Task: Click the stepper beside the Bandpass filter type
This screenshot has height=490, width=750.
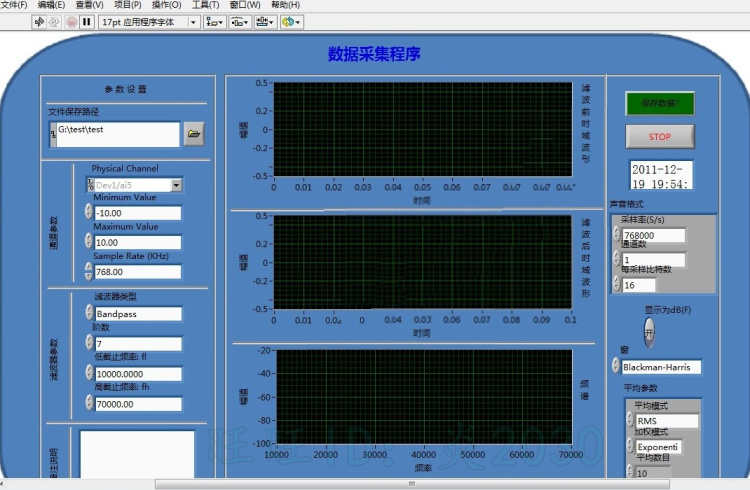Action: [x=89, y=312]
